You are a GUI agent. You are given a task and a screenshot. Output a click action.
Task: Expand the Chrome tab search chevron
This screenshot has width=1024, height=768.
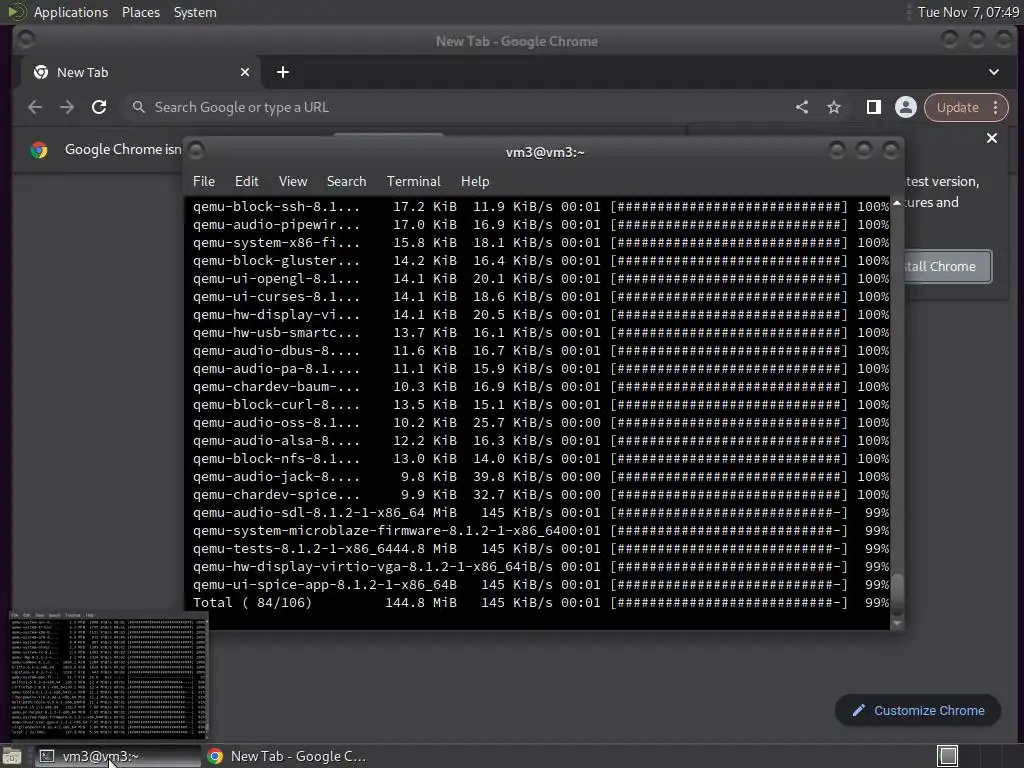[x=994, y=72]
